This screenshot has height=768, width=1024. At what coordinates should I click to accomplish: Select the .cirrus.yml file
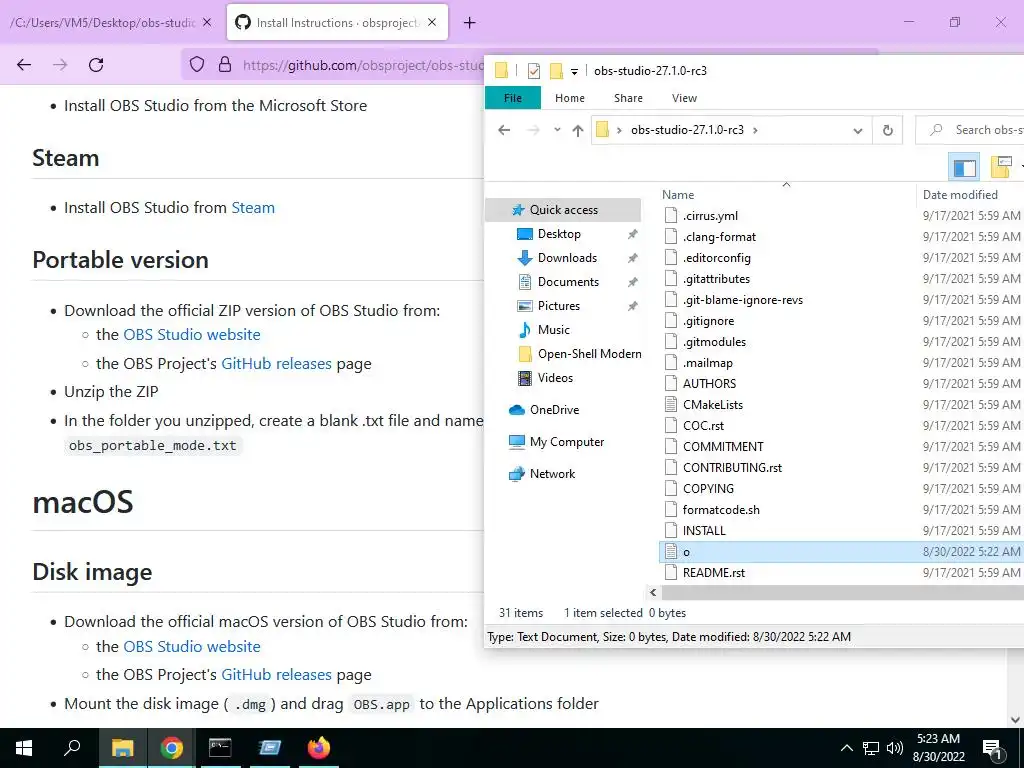click(x=710, y=216)
